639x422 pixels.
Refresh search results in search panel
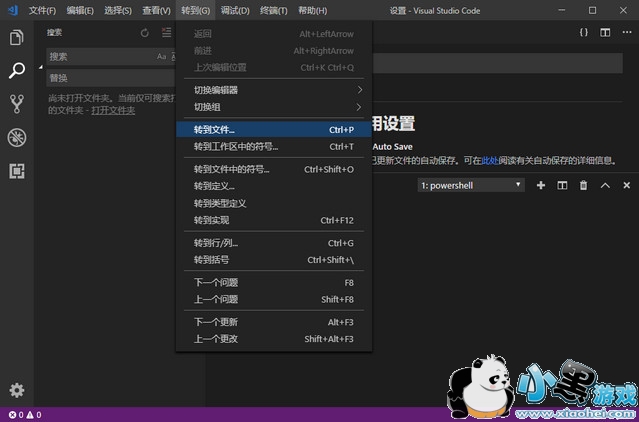pyautogui.click(x=145, y=33)
